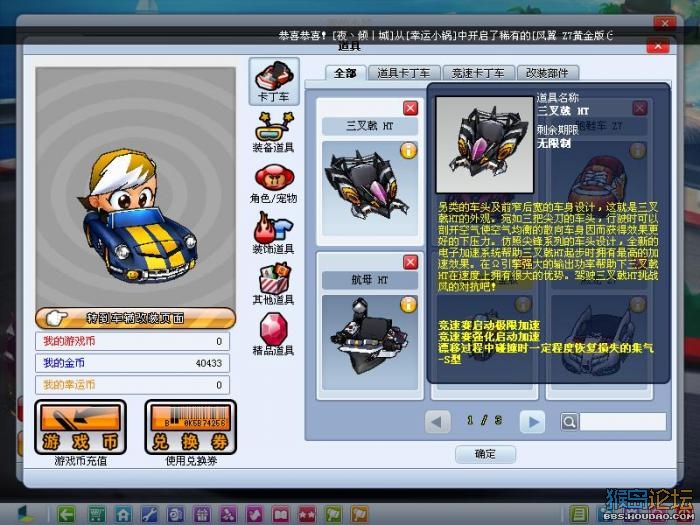
Task: Remove the 航母 HT kart with red X
Action: (x=410, y=262)
